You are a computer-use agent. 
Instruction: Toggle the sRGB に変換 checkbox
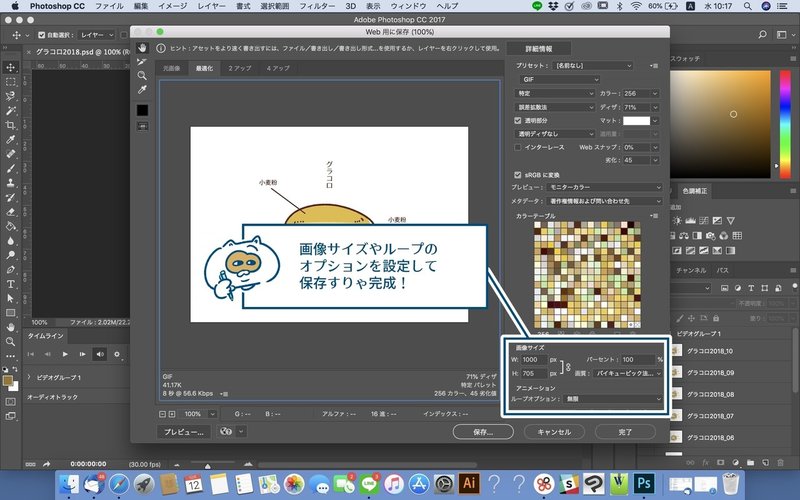[x=518, y=174]
